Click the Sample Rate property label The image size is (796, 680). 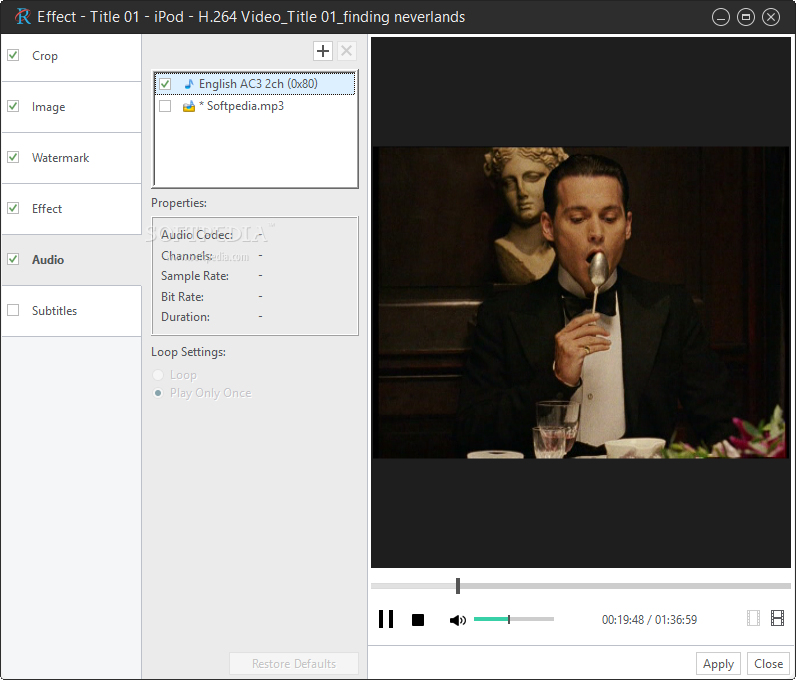click(x=195, y=276)
